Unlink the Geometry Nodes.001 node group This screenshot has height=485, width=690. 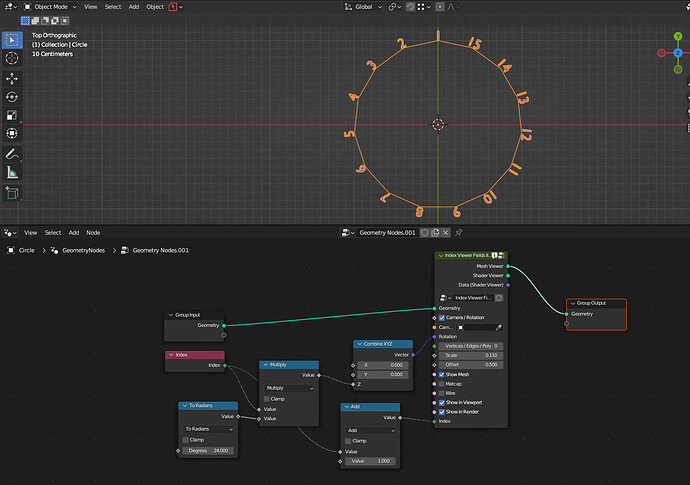tap(445, 232)
